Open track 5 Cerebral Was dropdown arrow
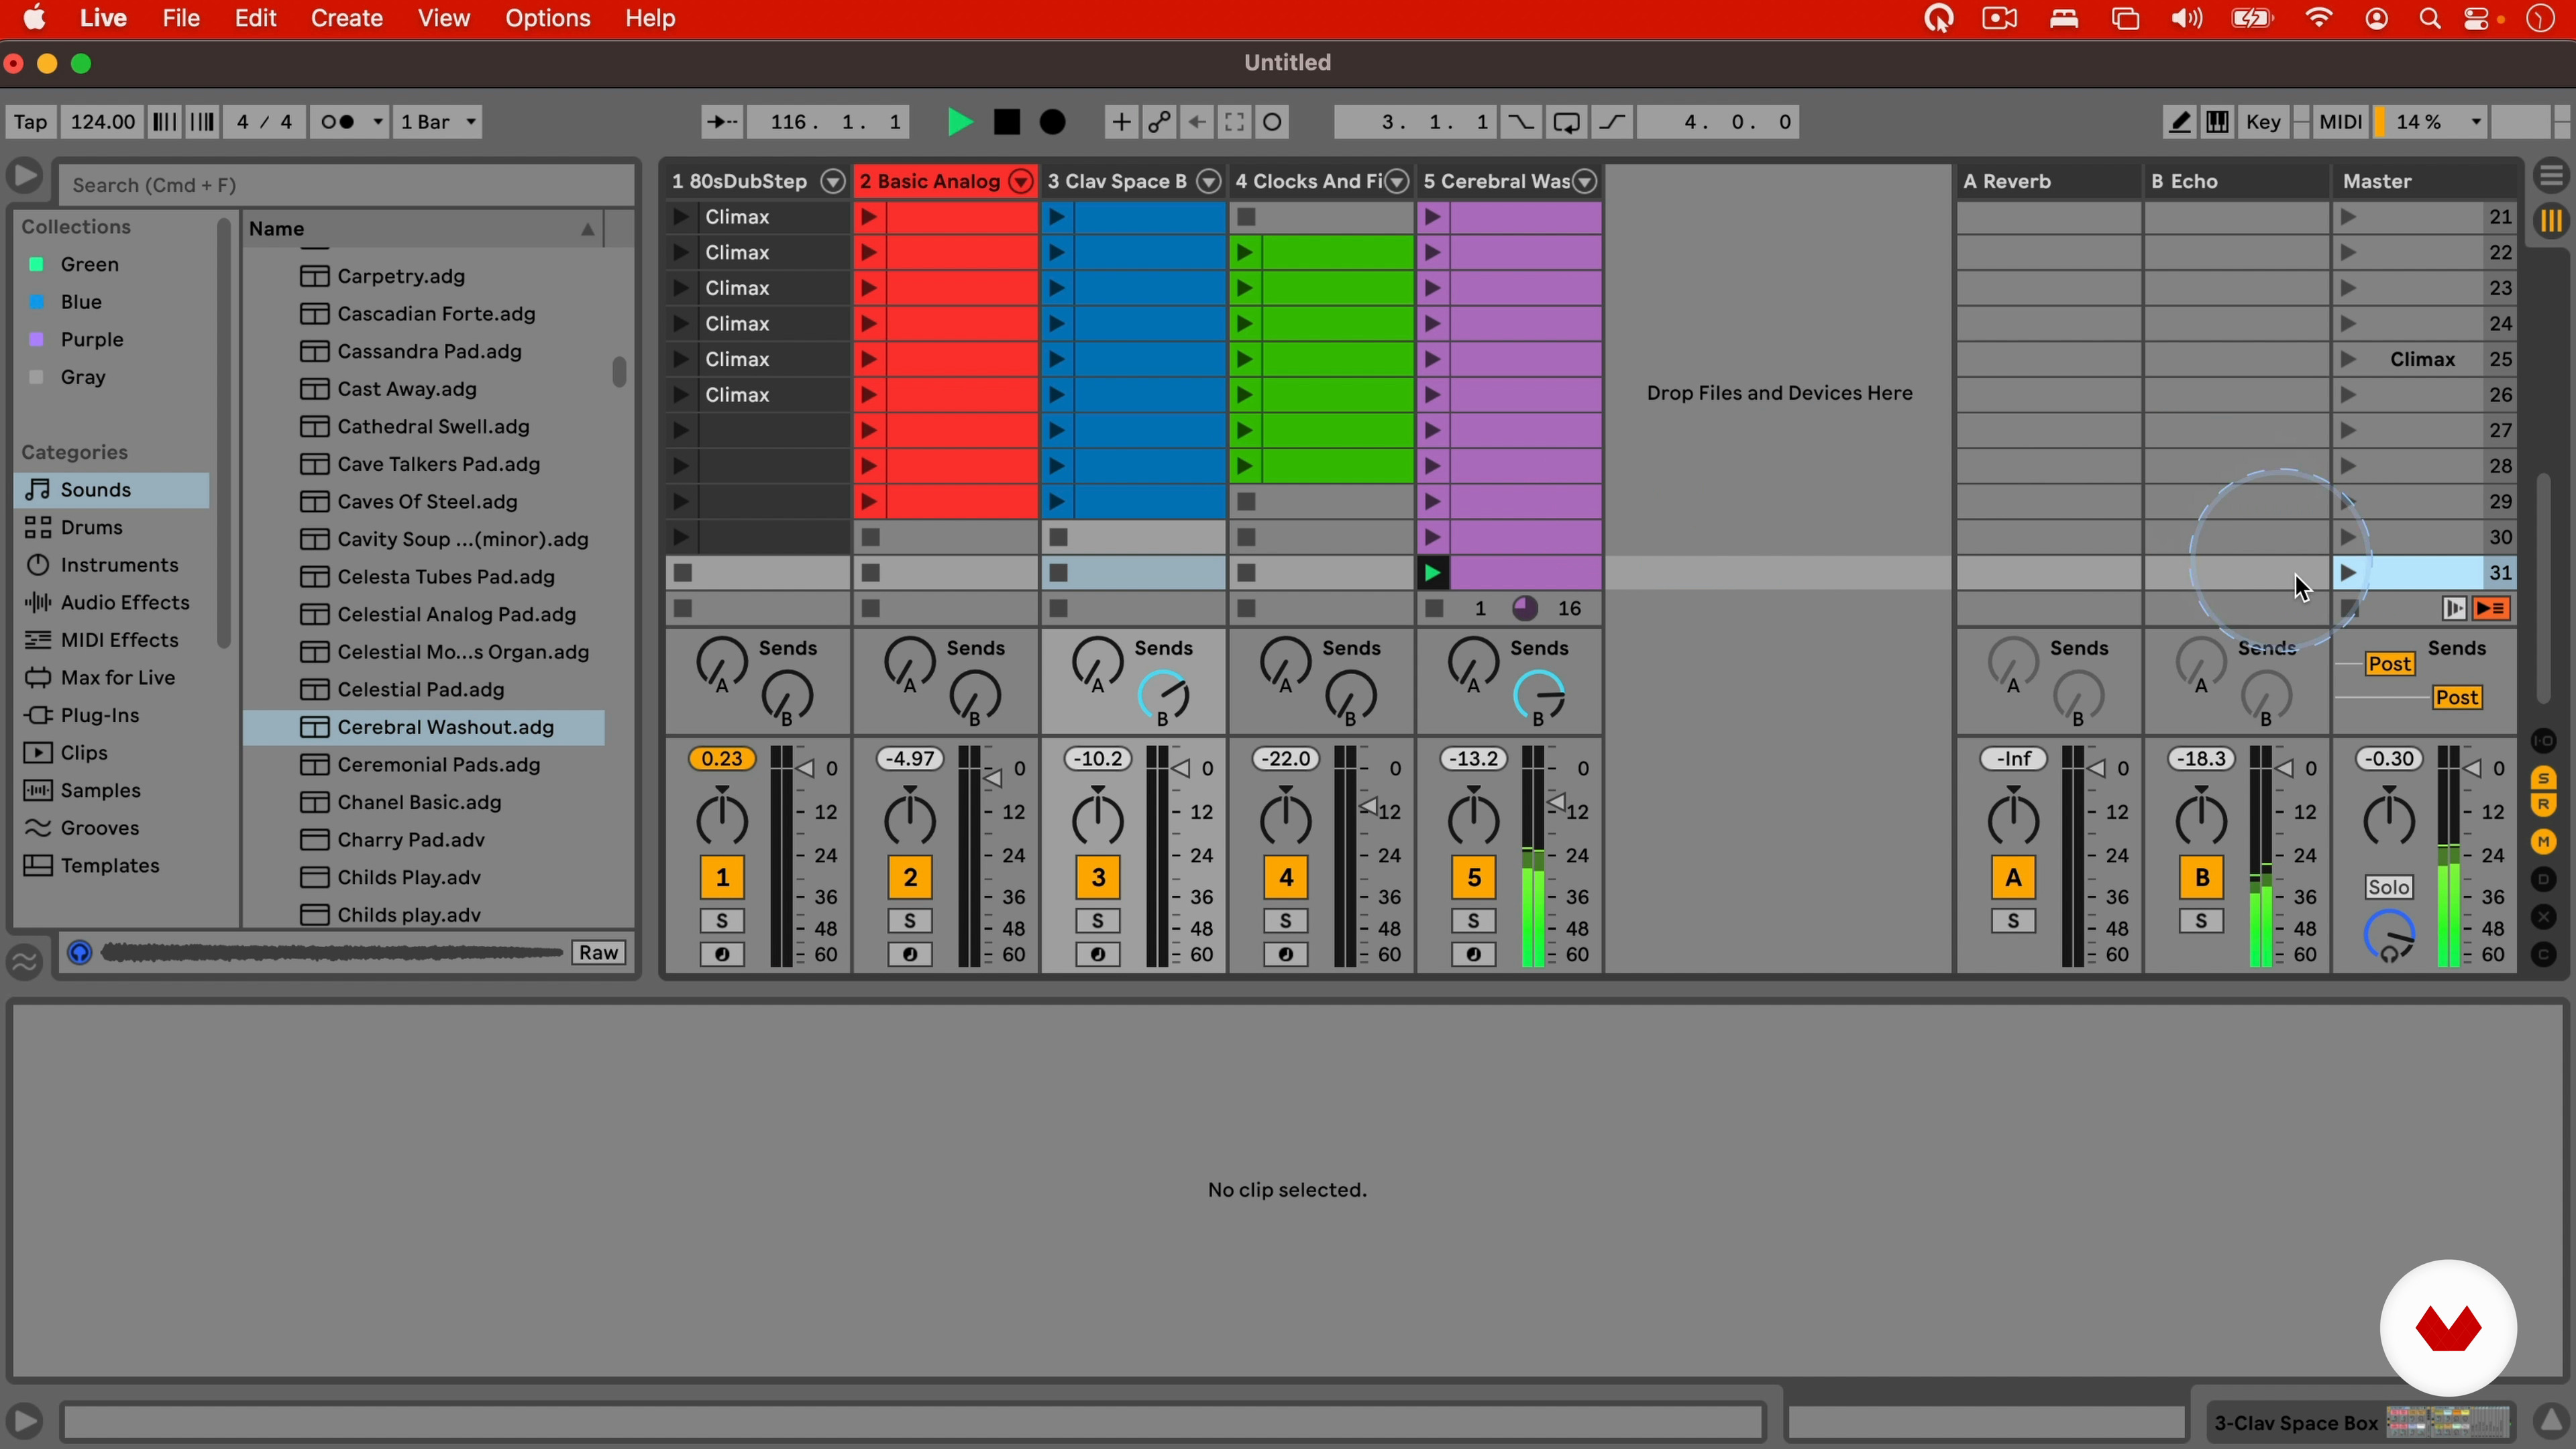The image size is (2576, 1449). [1585, 181]
